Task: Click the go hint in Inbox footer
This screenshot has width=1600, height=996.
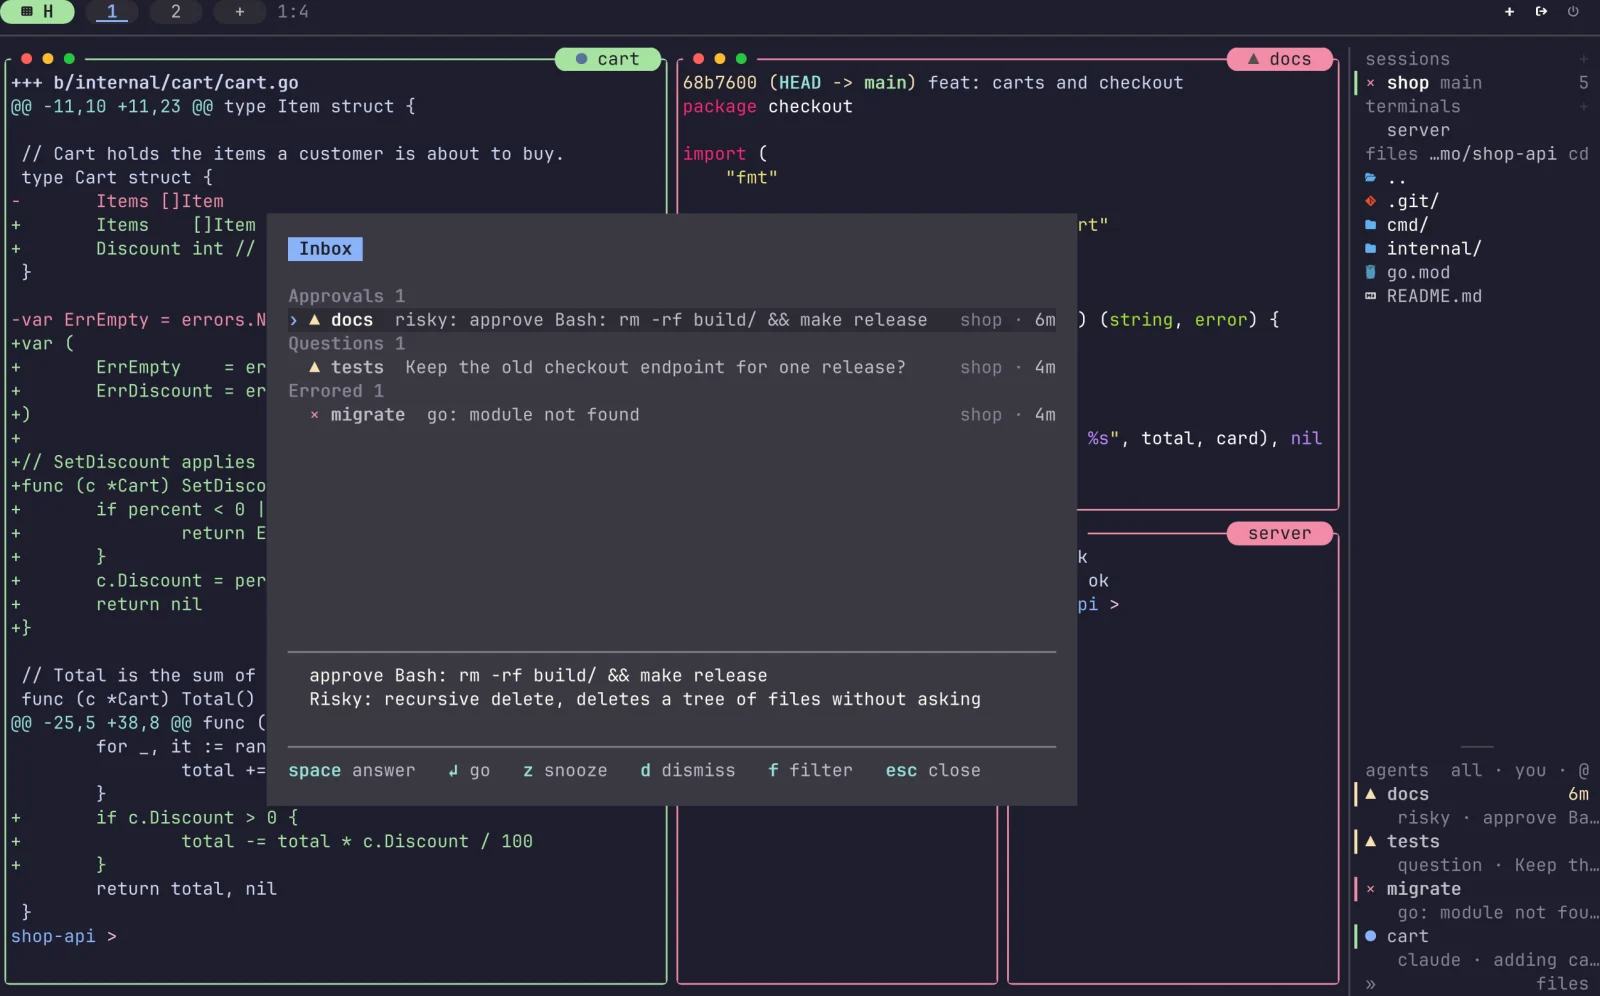Action: [469, 770]
